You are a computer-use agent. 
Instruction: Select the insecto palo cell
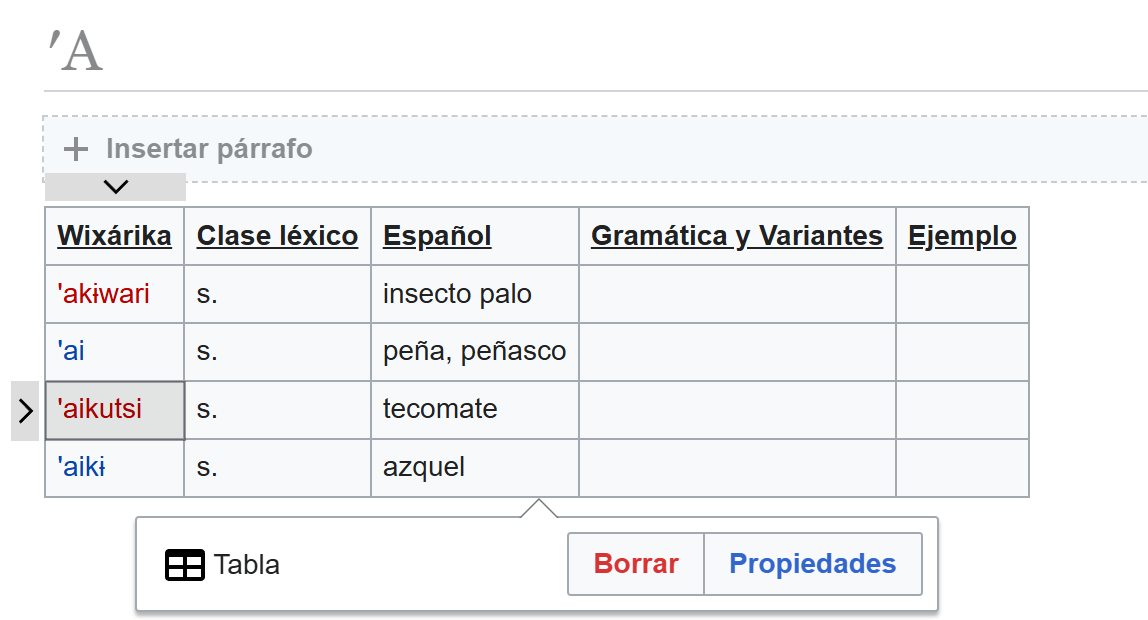[457, 294]
